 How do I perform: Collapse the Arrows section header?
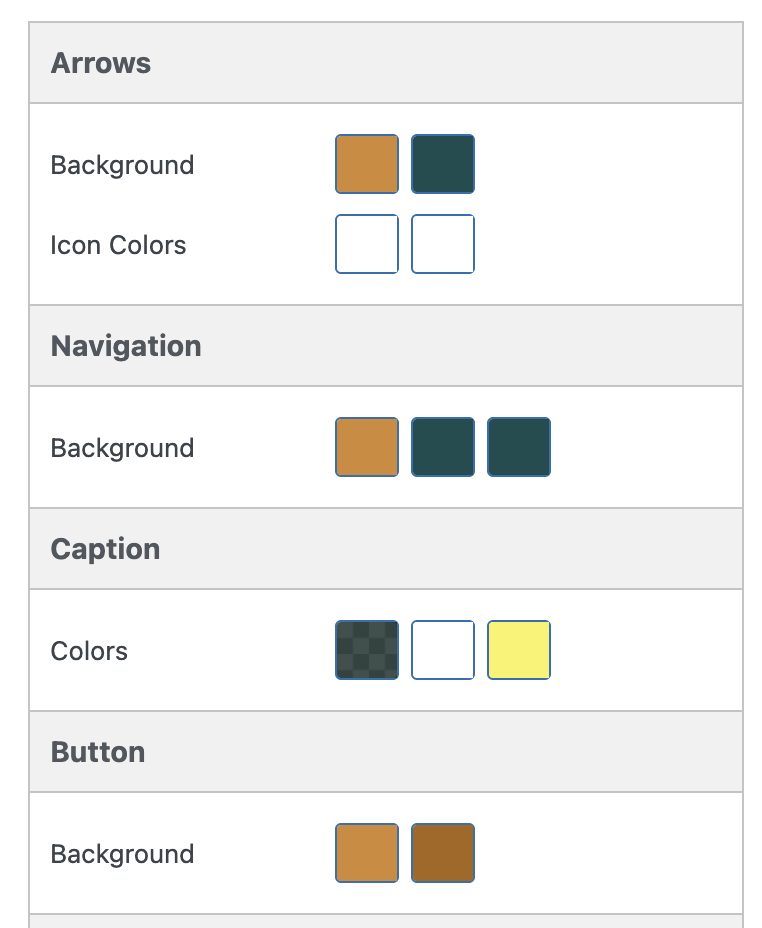coord(100,63)
